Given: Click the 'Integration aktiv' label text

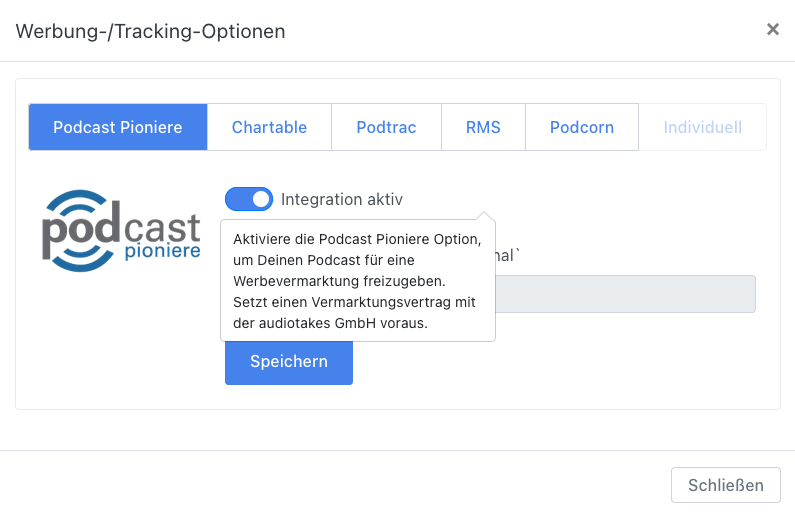Looking at the screenshot, I should [342, 199].
